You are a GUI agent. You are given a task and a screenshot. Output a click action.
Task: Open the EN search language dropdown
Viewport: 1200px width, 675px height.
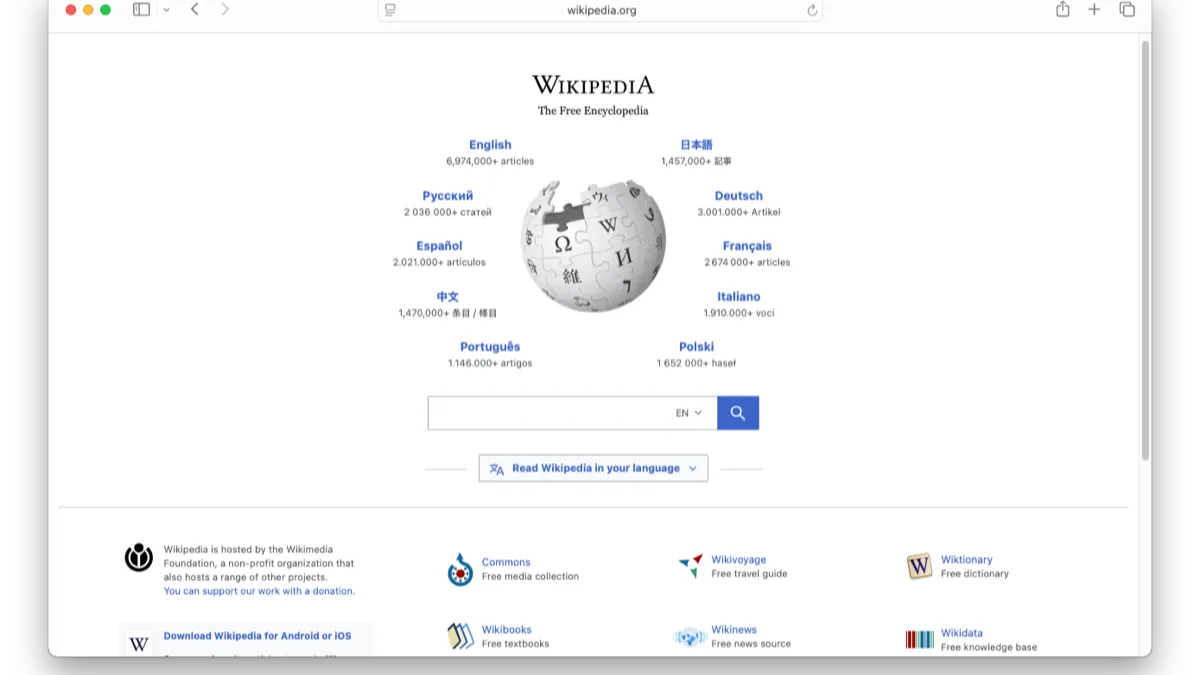tap(689, 413)
